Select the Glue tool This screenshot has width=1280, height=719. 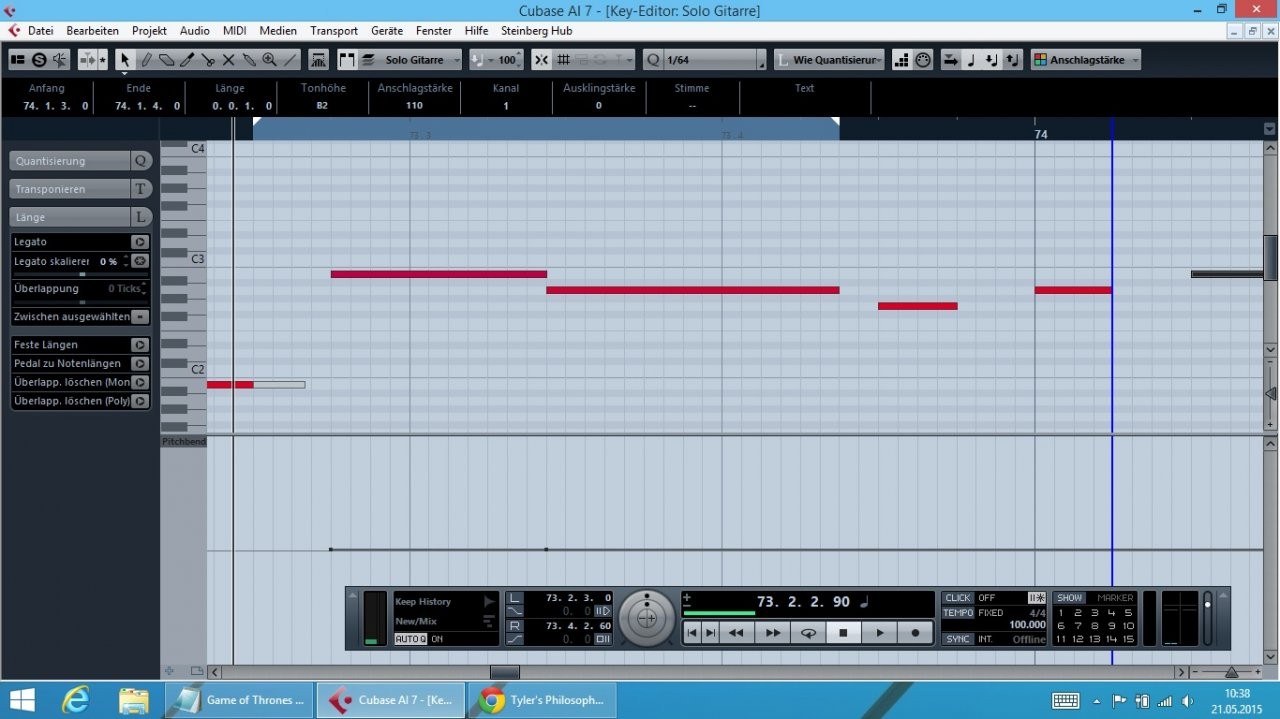click(x=249, y=60)
